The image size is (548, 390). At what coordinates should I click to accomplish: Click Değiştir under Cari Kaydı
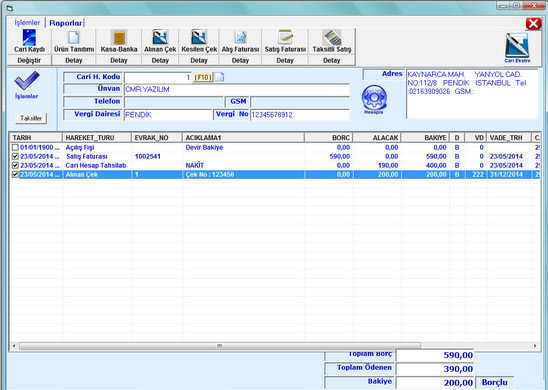click(29, 60)
